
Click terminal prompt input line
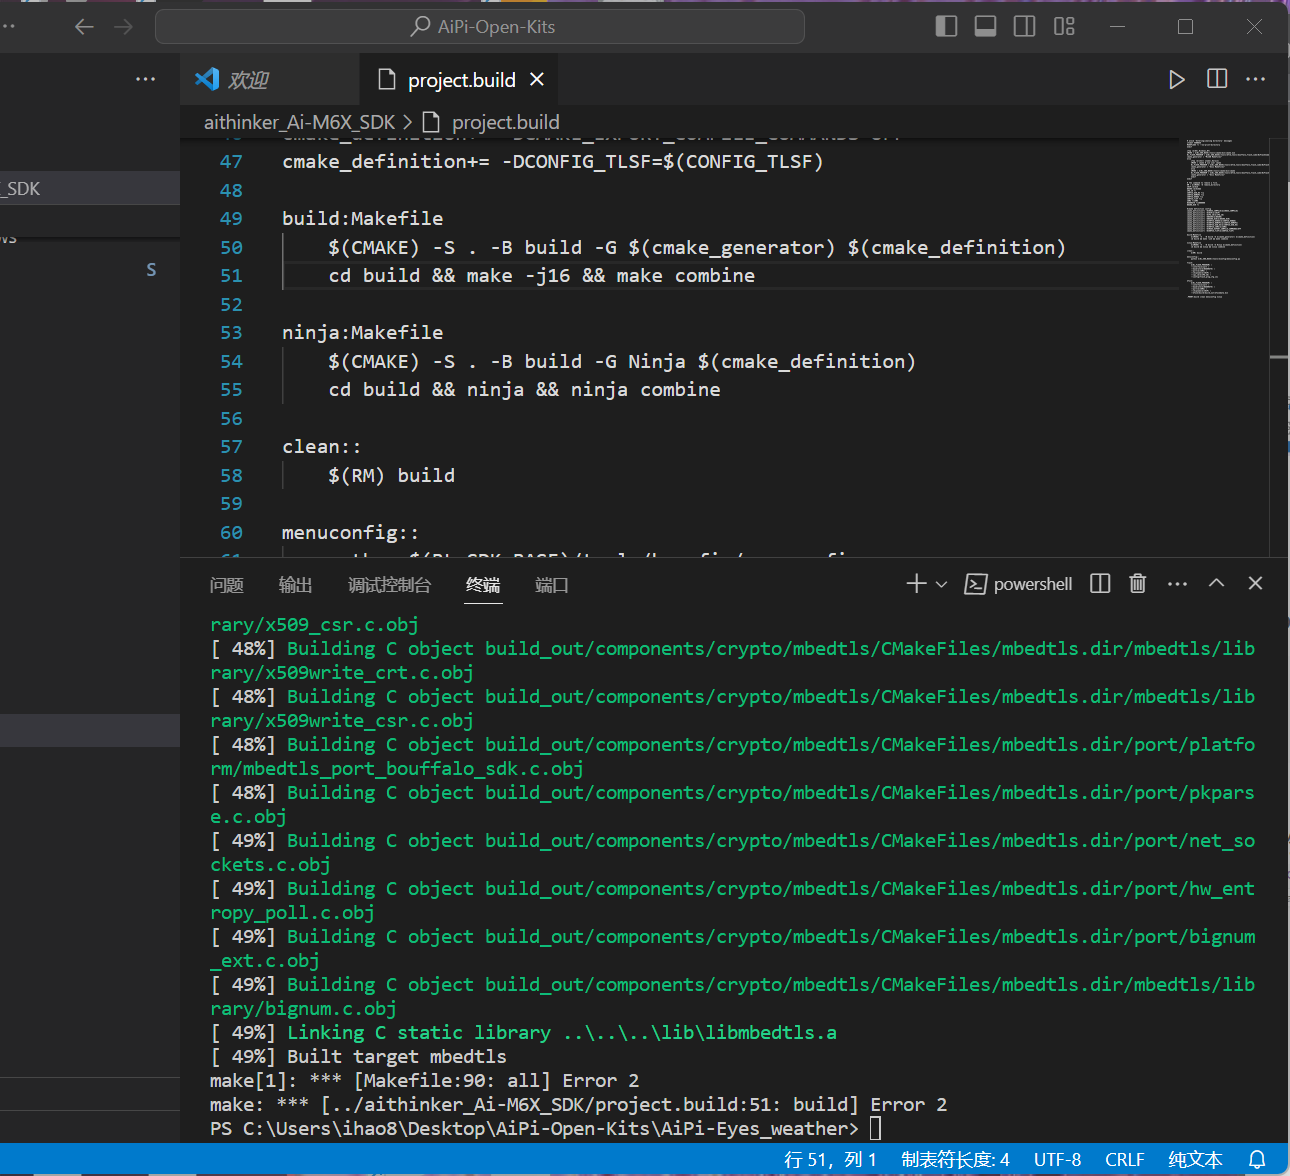point(546,1129)
